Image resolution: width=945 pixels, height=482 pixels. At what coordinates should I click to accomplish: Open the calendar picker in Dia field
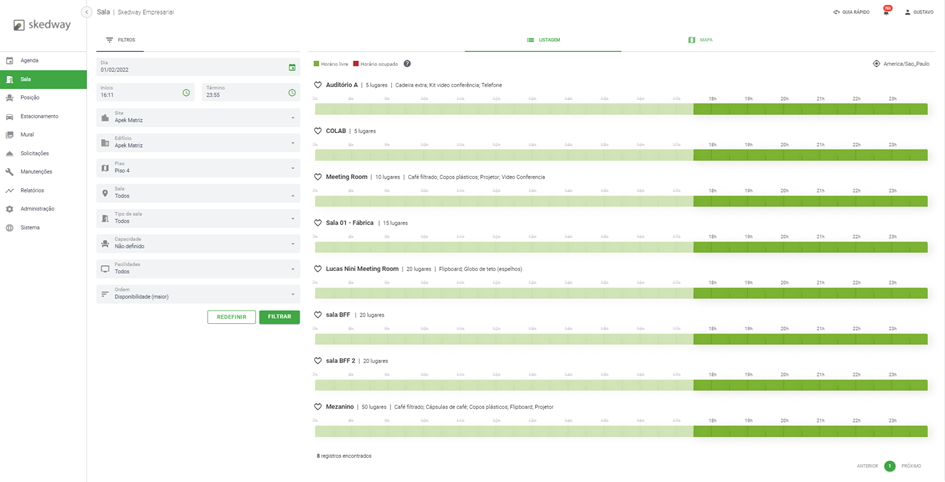point(292,68)
